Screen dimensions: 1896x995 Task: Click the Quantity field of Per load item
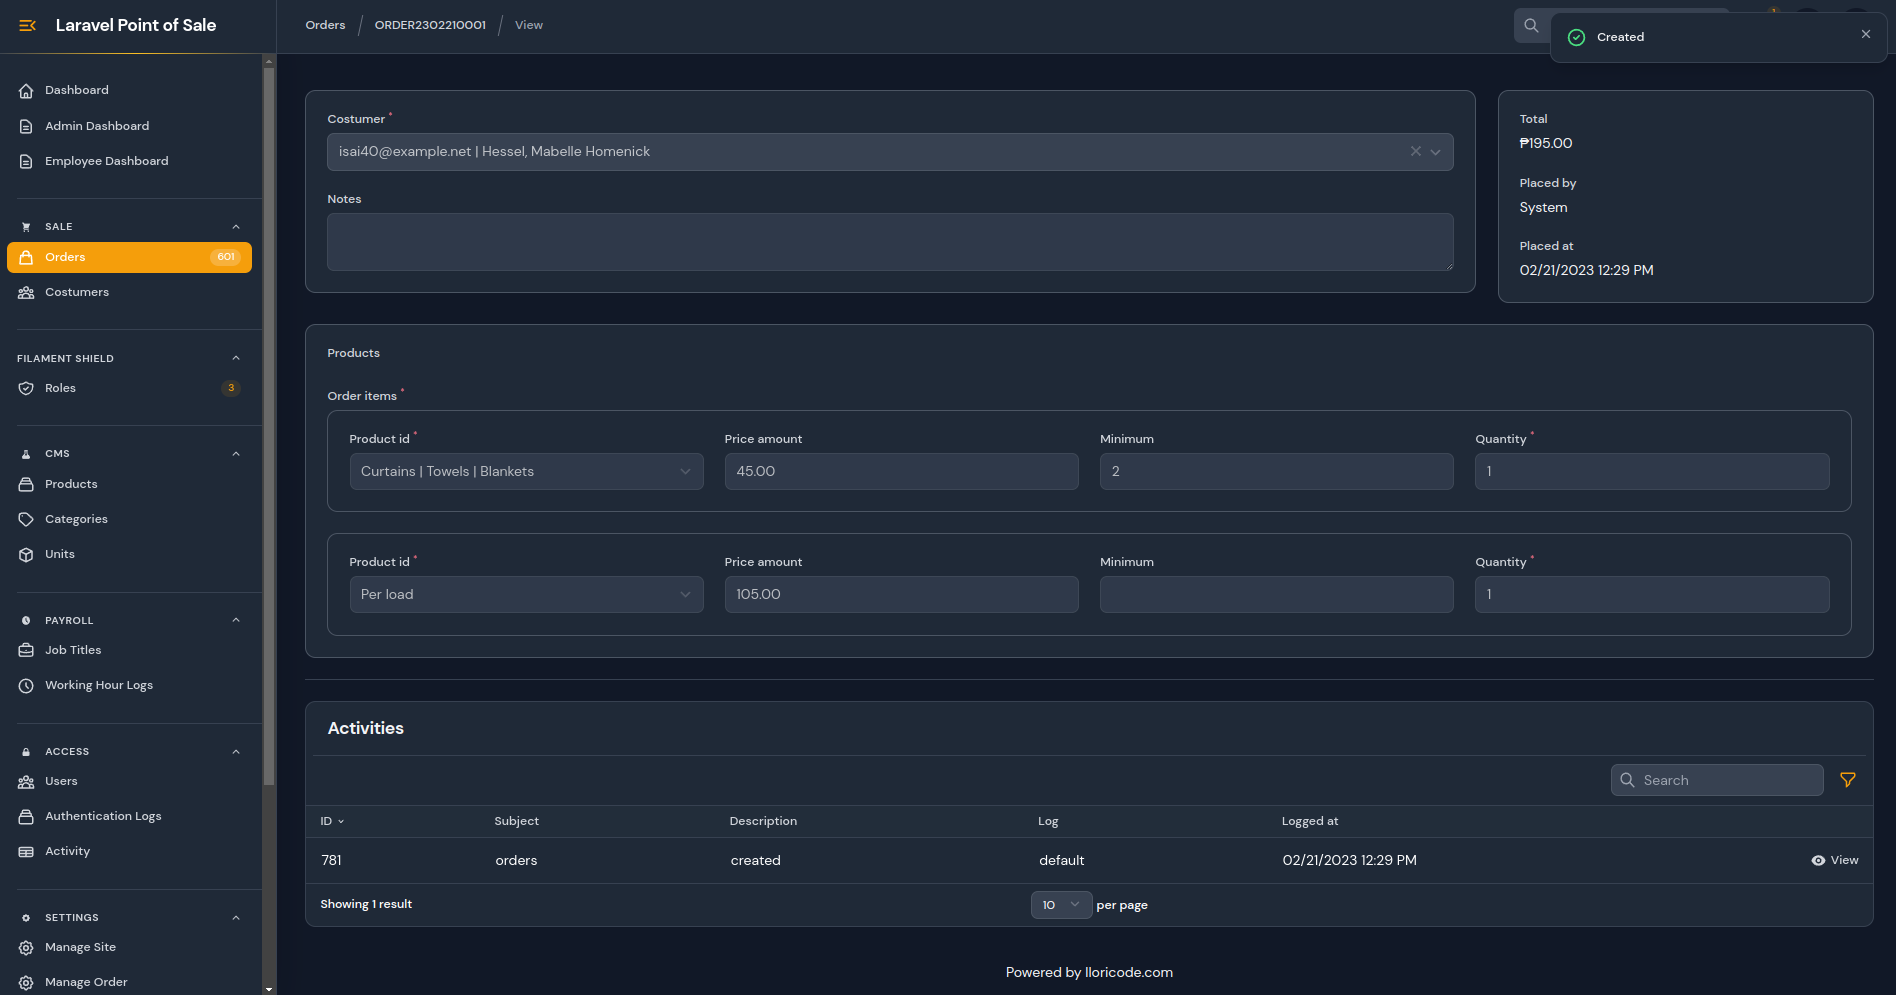coord(1652,594)
